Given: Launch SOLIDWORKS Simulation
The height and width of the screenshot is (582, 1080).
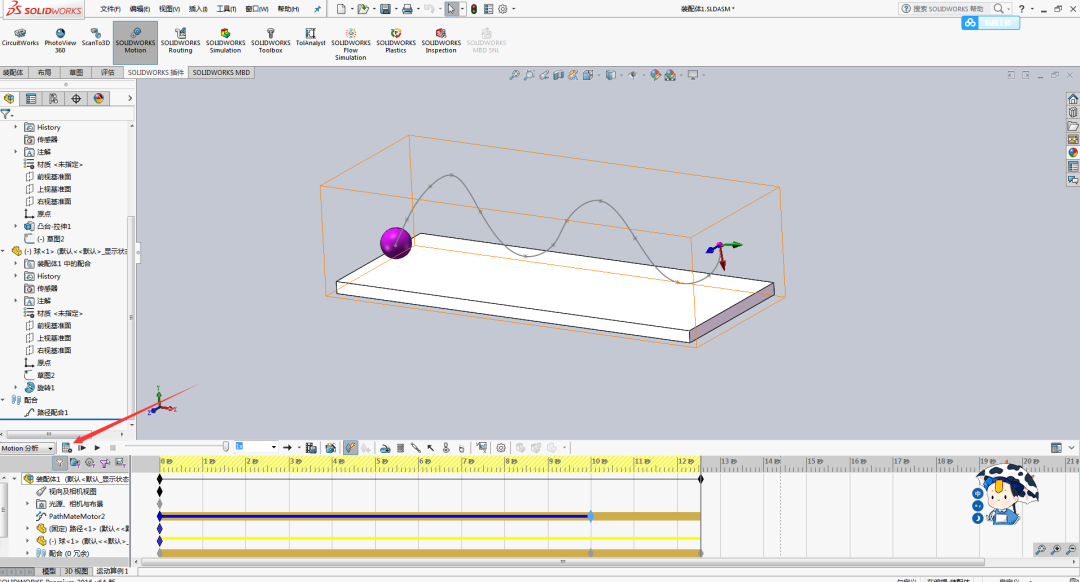Looking at the screenshot, I should click(x=225, y=40).
